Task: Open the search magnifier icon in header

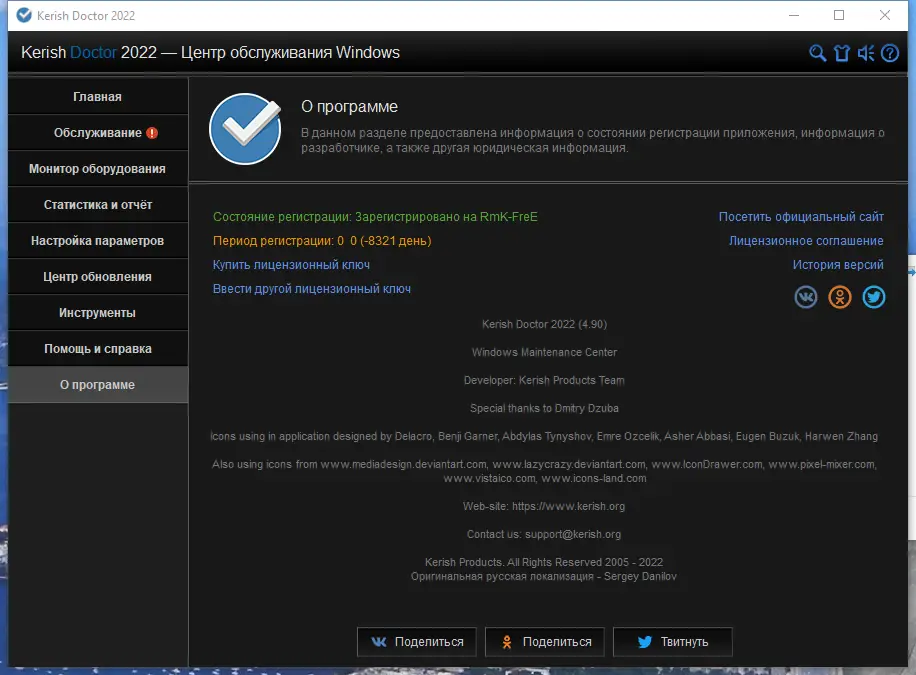Action: (x=817, y=53)
